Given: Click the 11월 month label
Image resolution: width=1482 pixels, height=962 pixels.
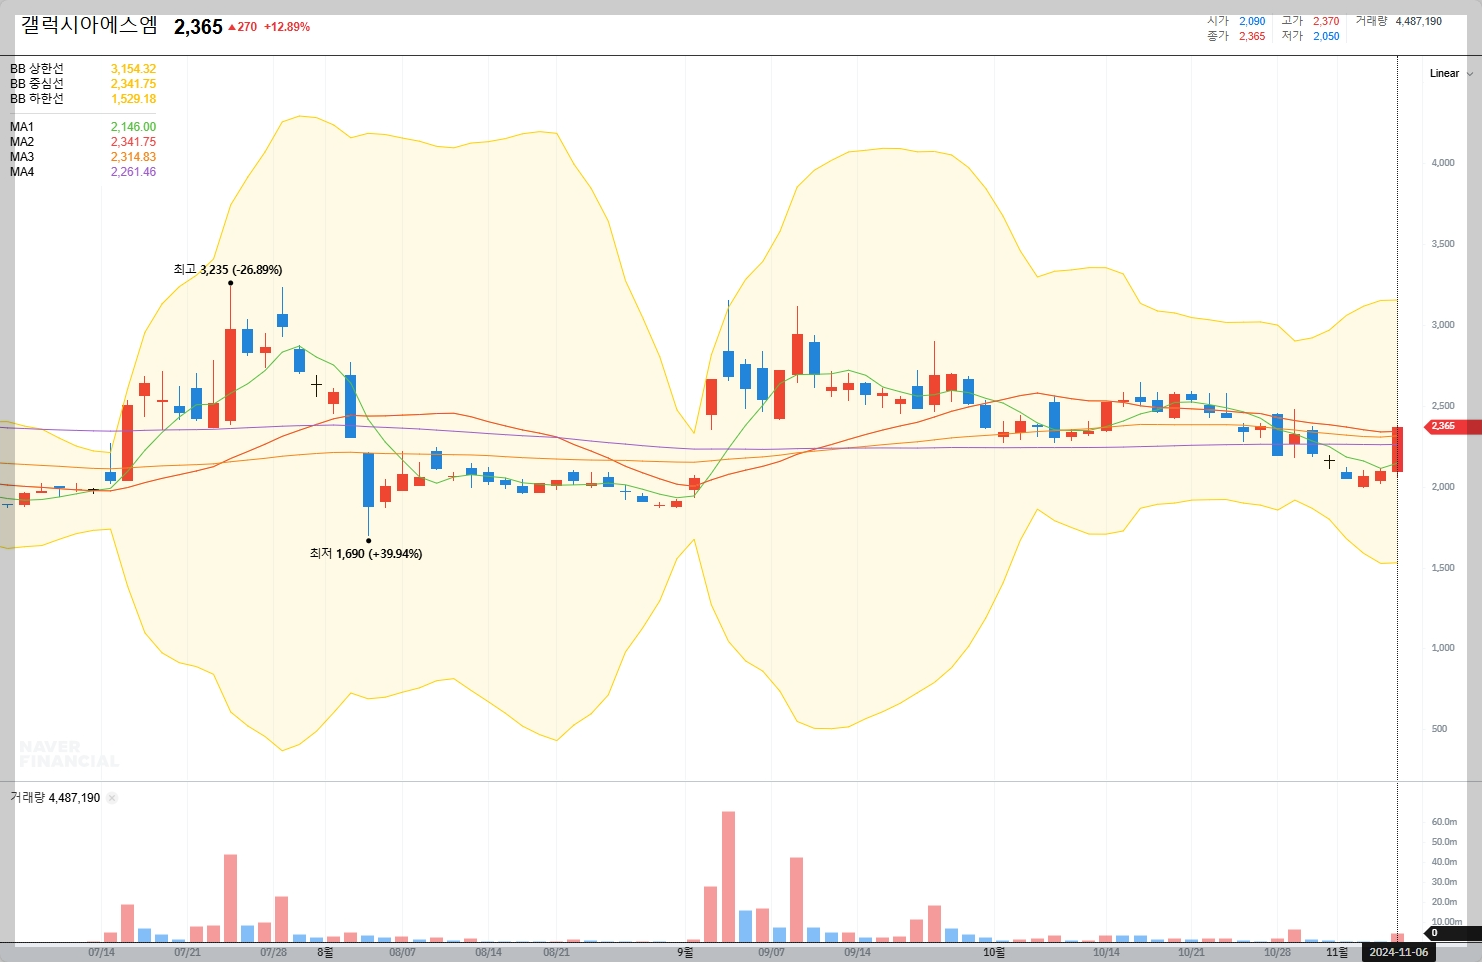Looking at the screenshot, I should [1337, 952].
